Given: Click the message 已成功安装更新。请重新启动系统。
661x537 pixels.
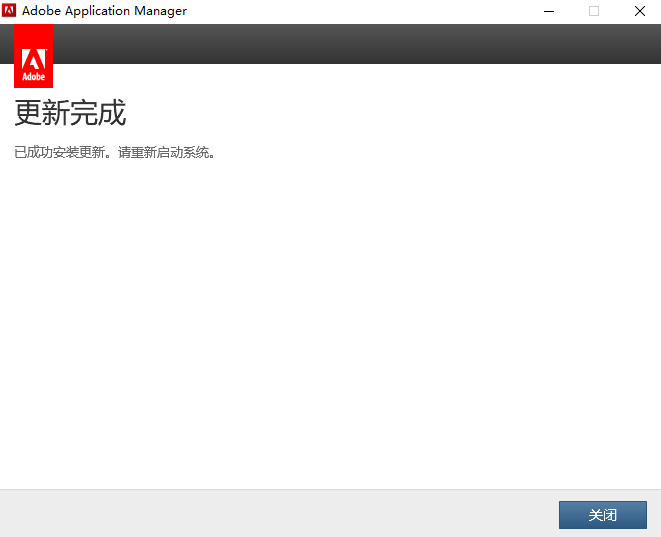Looking at the screenshot, I should [115, 152].
